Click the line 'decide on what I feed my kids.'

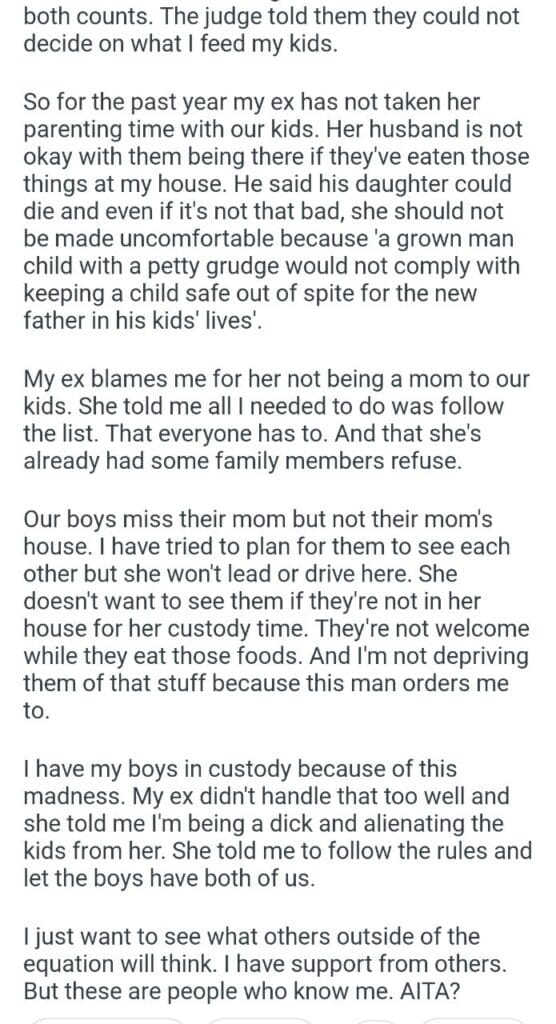pos(181,43)
